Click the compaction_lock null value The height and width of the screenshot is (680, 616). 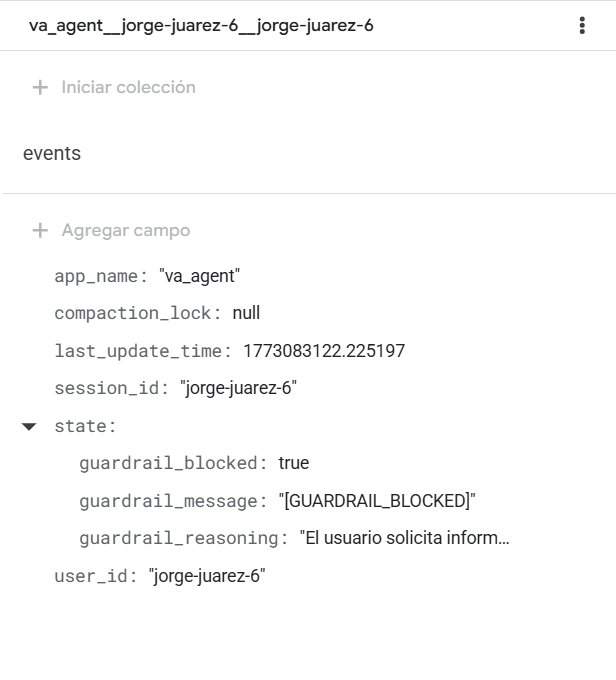(246, 313)
